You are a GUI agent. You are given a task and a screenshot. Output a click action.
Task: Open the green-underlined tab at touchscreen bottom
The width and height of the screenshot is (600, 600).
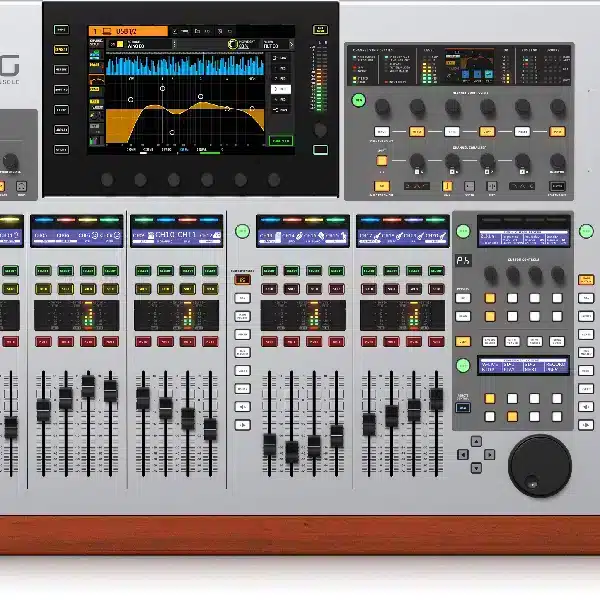point(209,150)
